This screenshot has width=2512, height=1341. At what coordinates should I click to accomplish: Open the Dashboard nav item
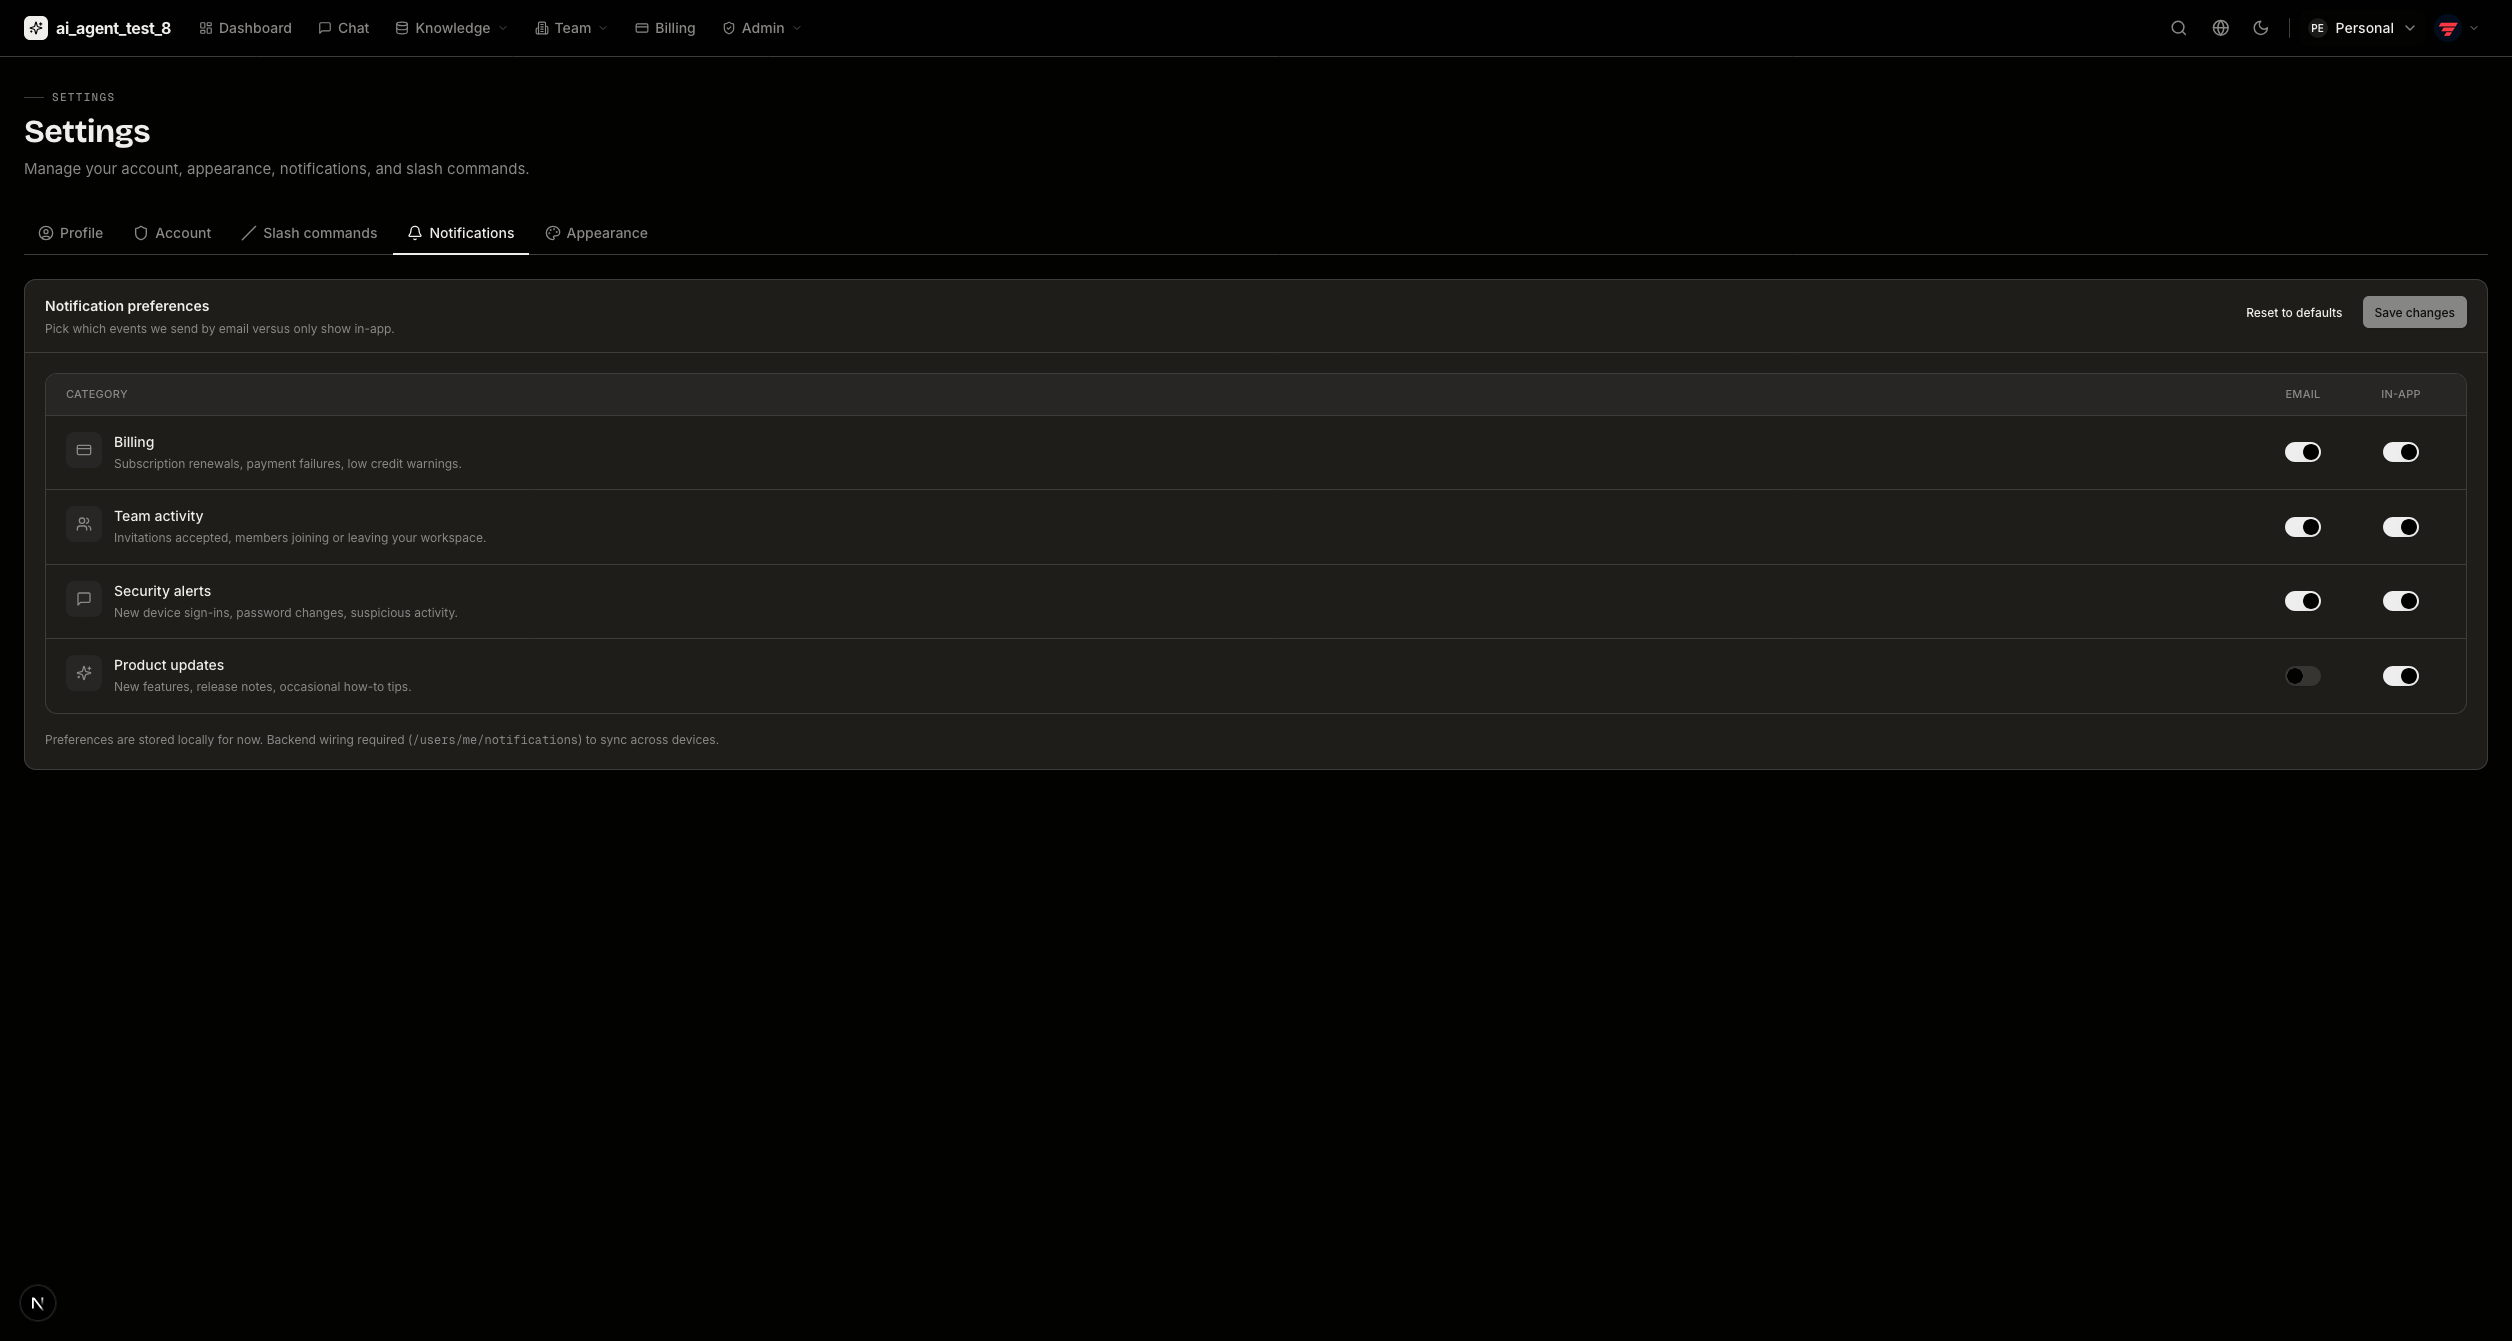(x=246, y=28)
